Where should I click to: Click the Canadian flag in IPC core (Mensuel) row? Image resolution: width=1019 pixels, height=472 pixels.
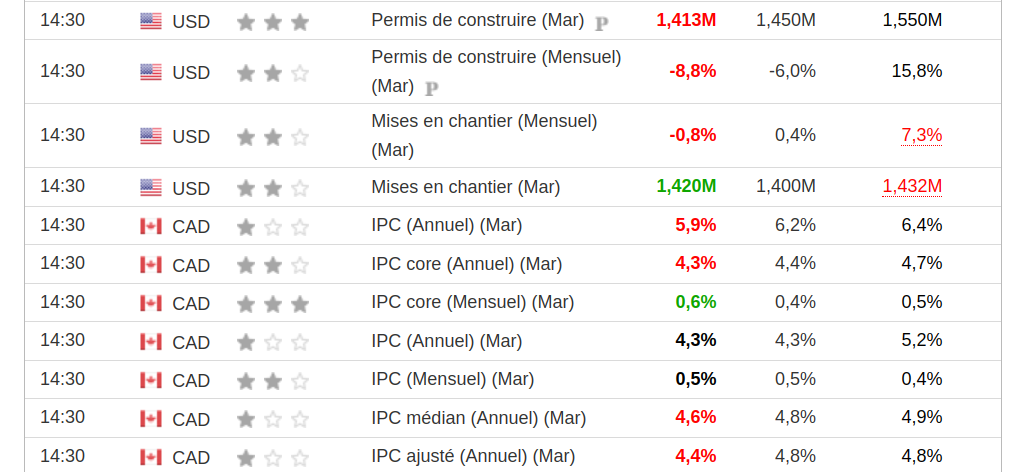[x=151, y=303]
